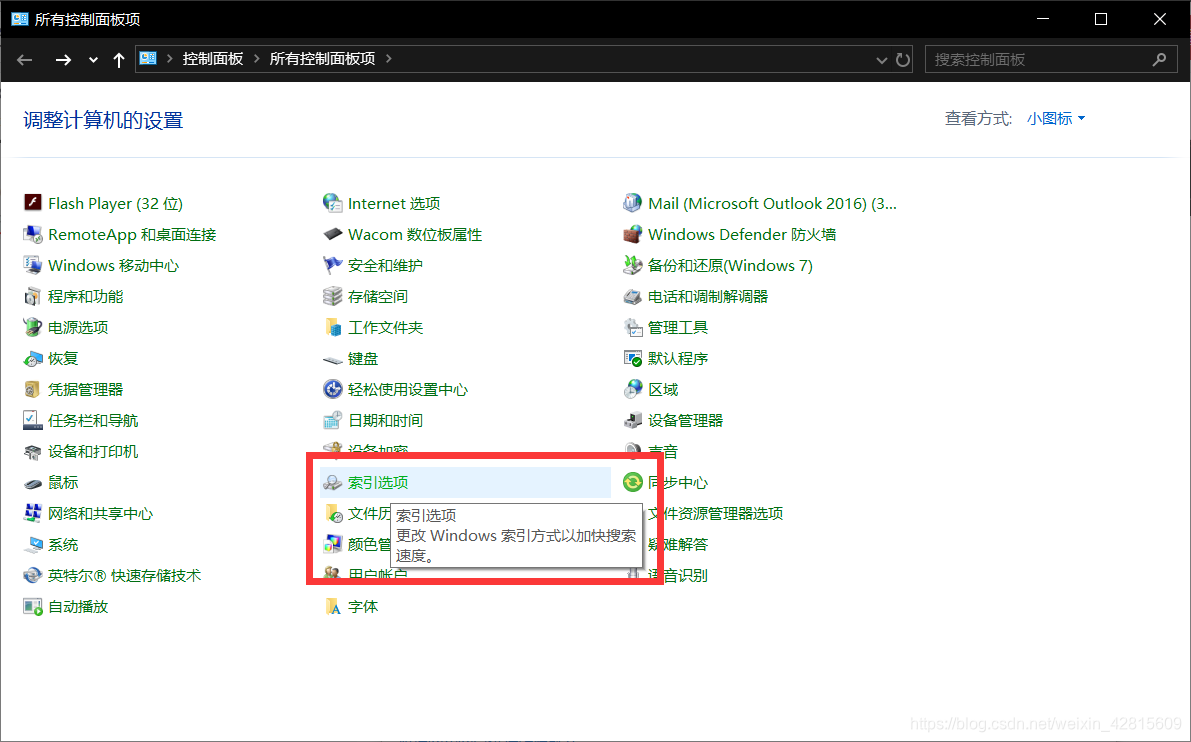This screenshot has width=1191, height=742.
Task: Click the 存储空间 drives icon
Action: tap(332, 296)
